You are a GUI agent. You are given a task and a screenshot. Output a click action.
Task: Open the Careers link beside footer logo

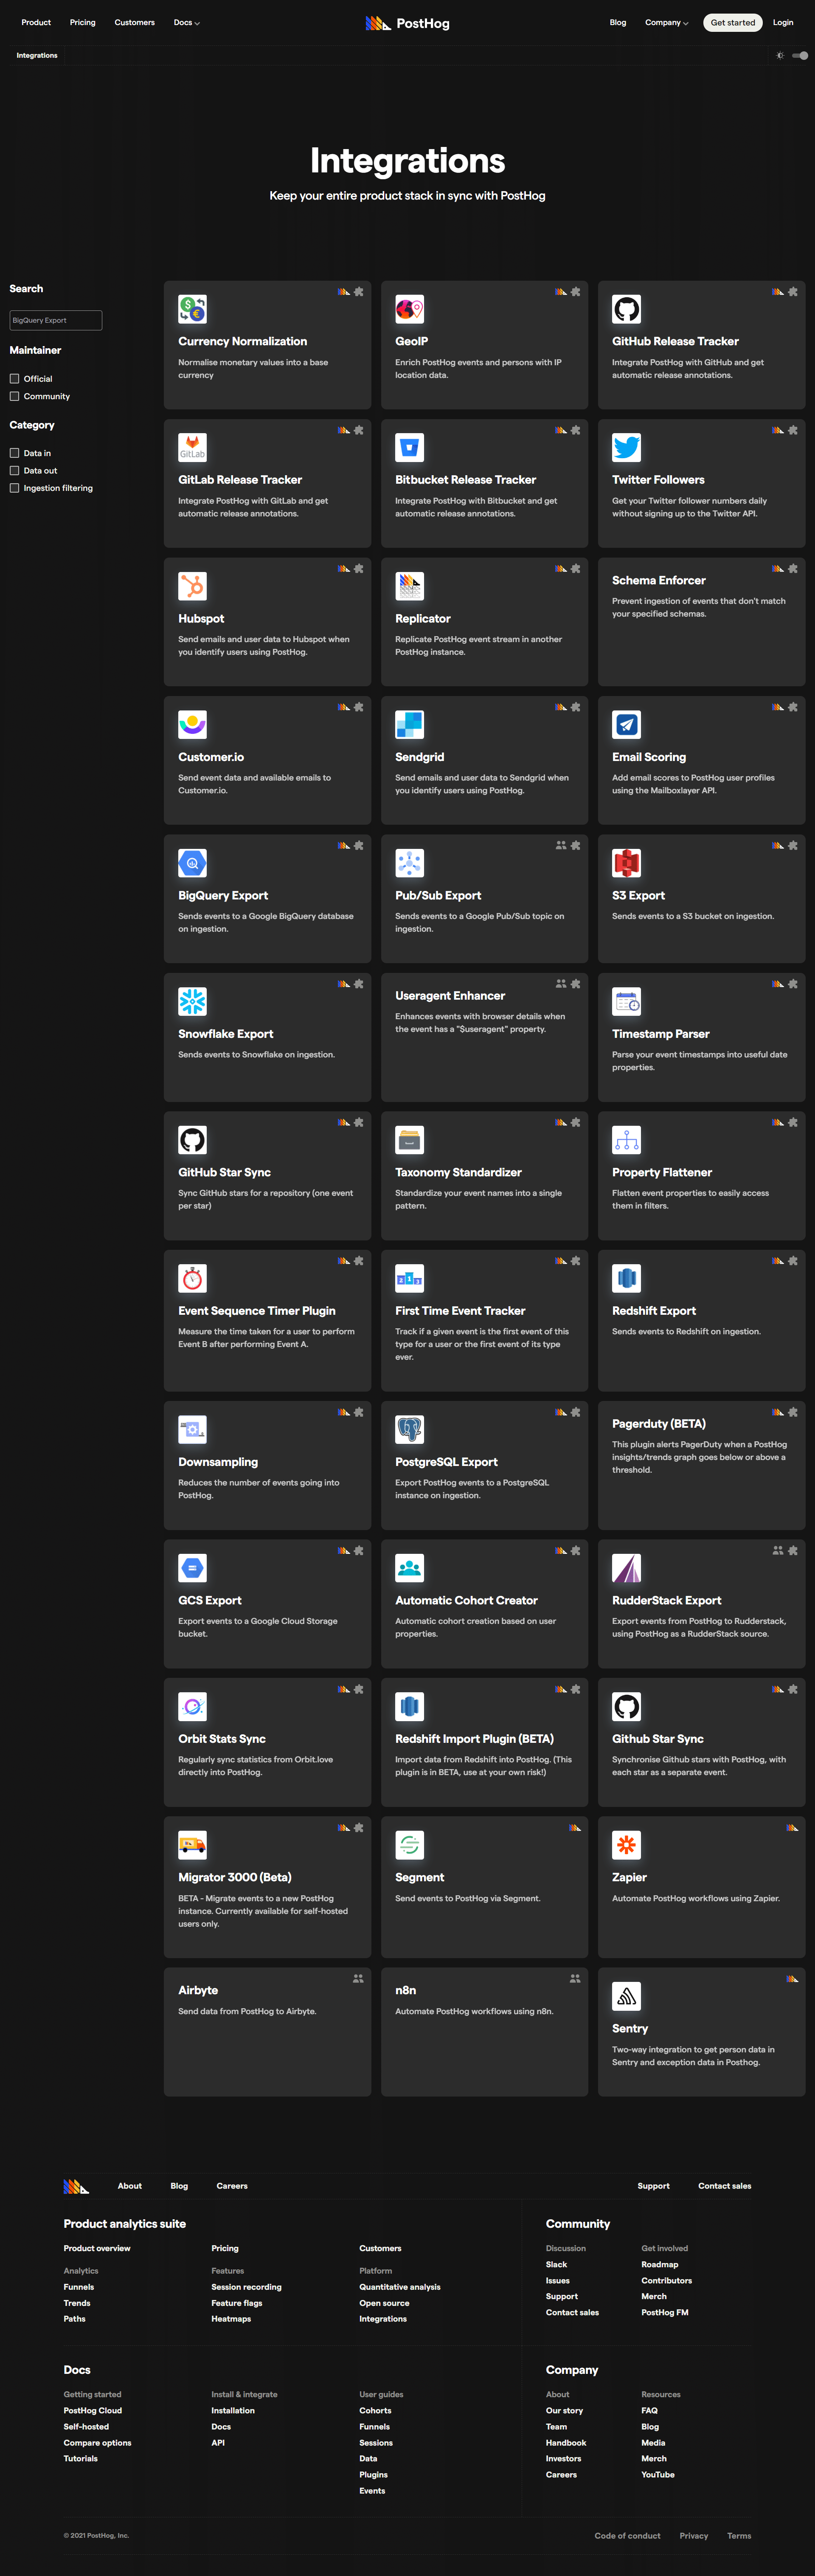pyautogui.click(x=232, y=2186)
